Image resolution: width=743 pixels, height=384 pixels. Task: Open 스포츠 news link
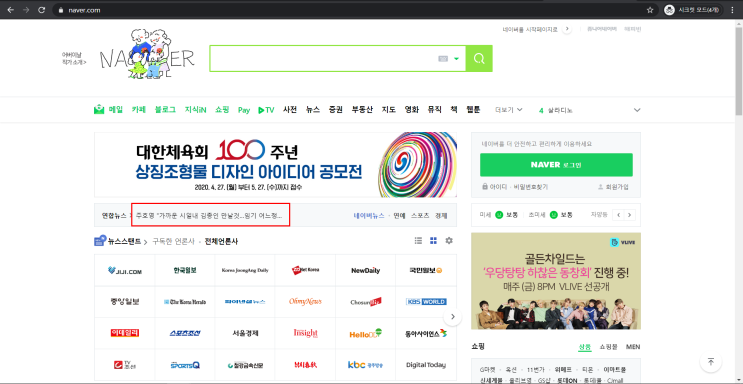(x=420, y=215)
